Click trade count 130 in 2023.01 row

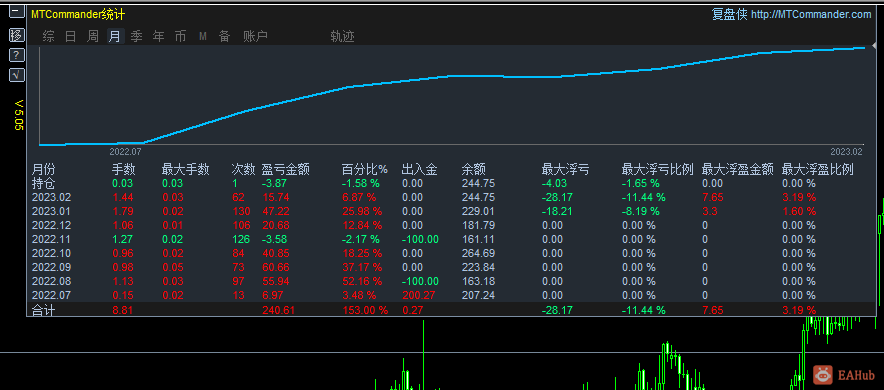pos(240,211)
